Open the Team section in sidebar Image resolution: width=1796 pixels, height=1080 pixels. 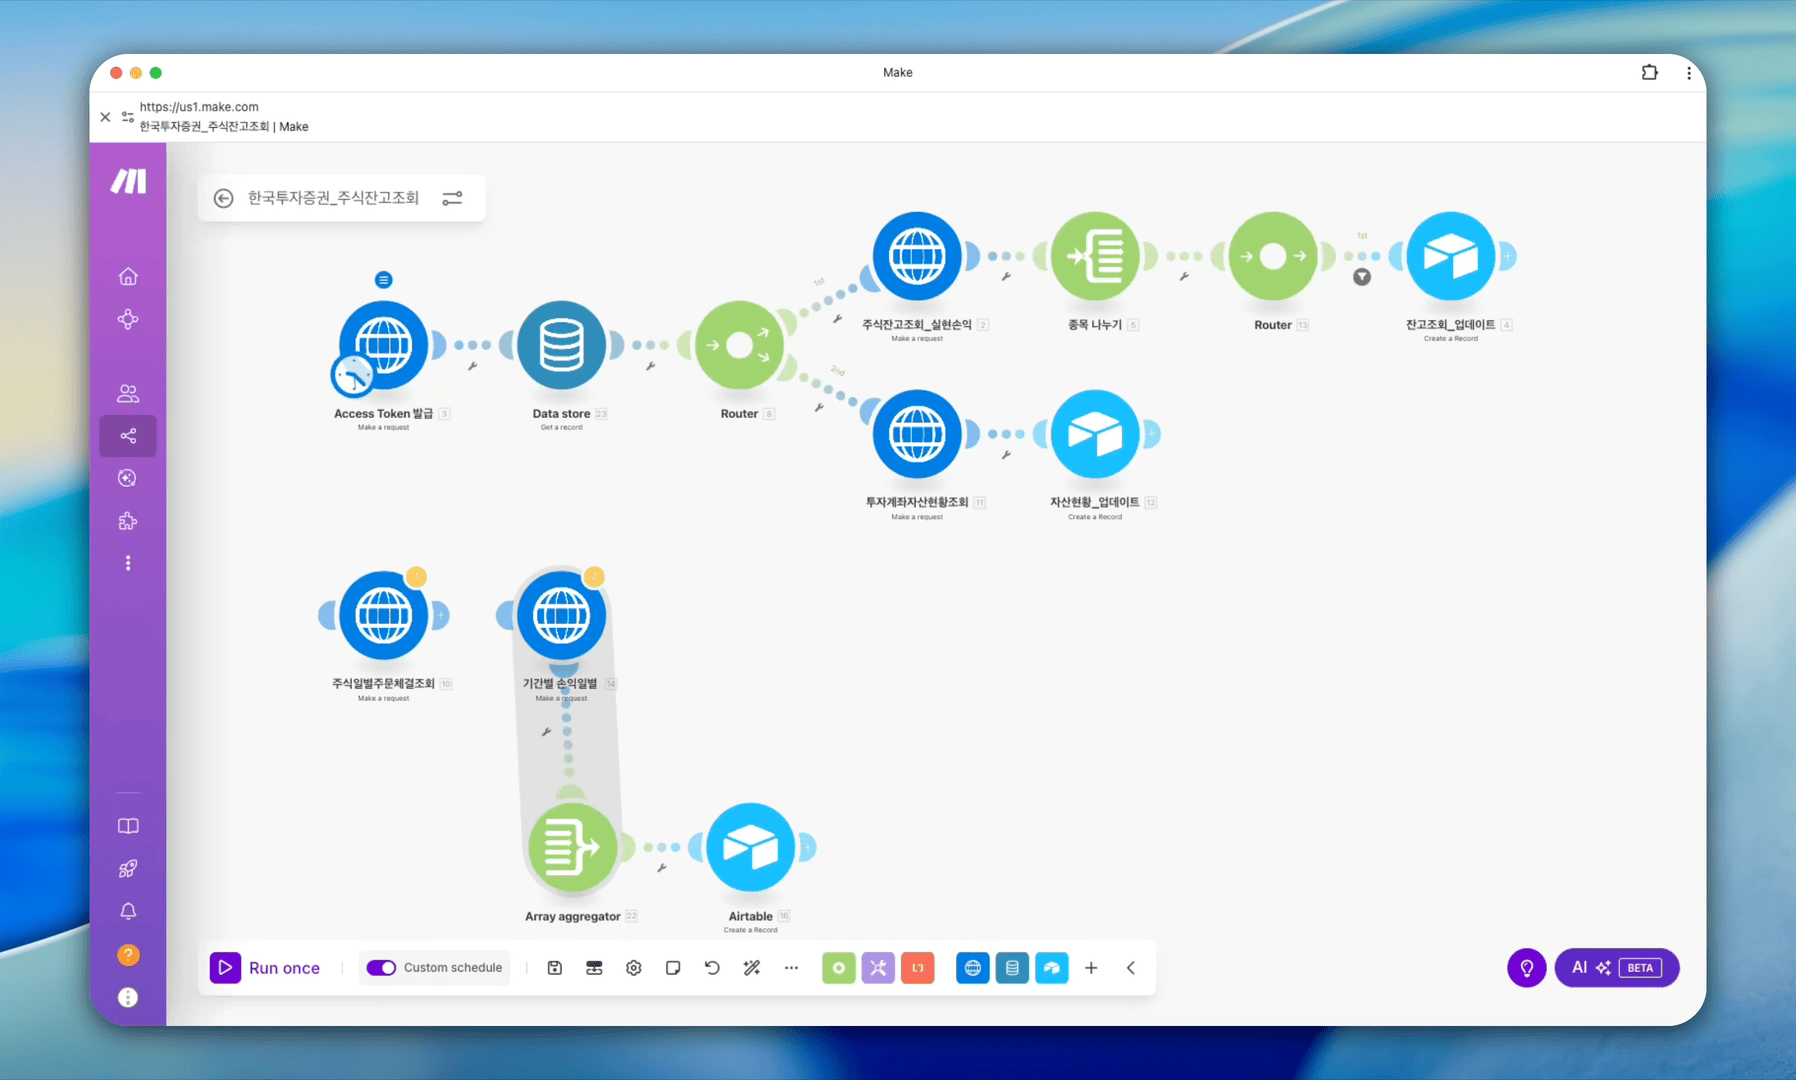click(128, 393)
